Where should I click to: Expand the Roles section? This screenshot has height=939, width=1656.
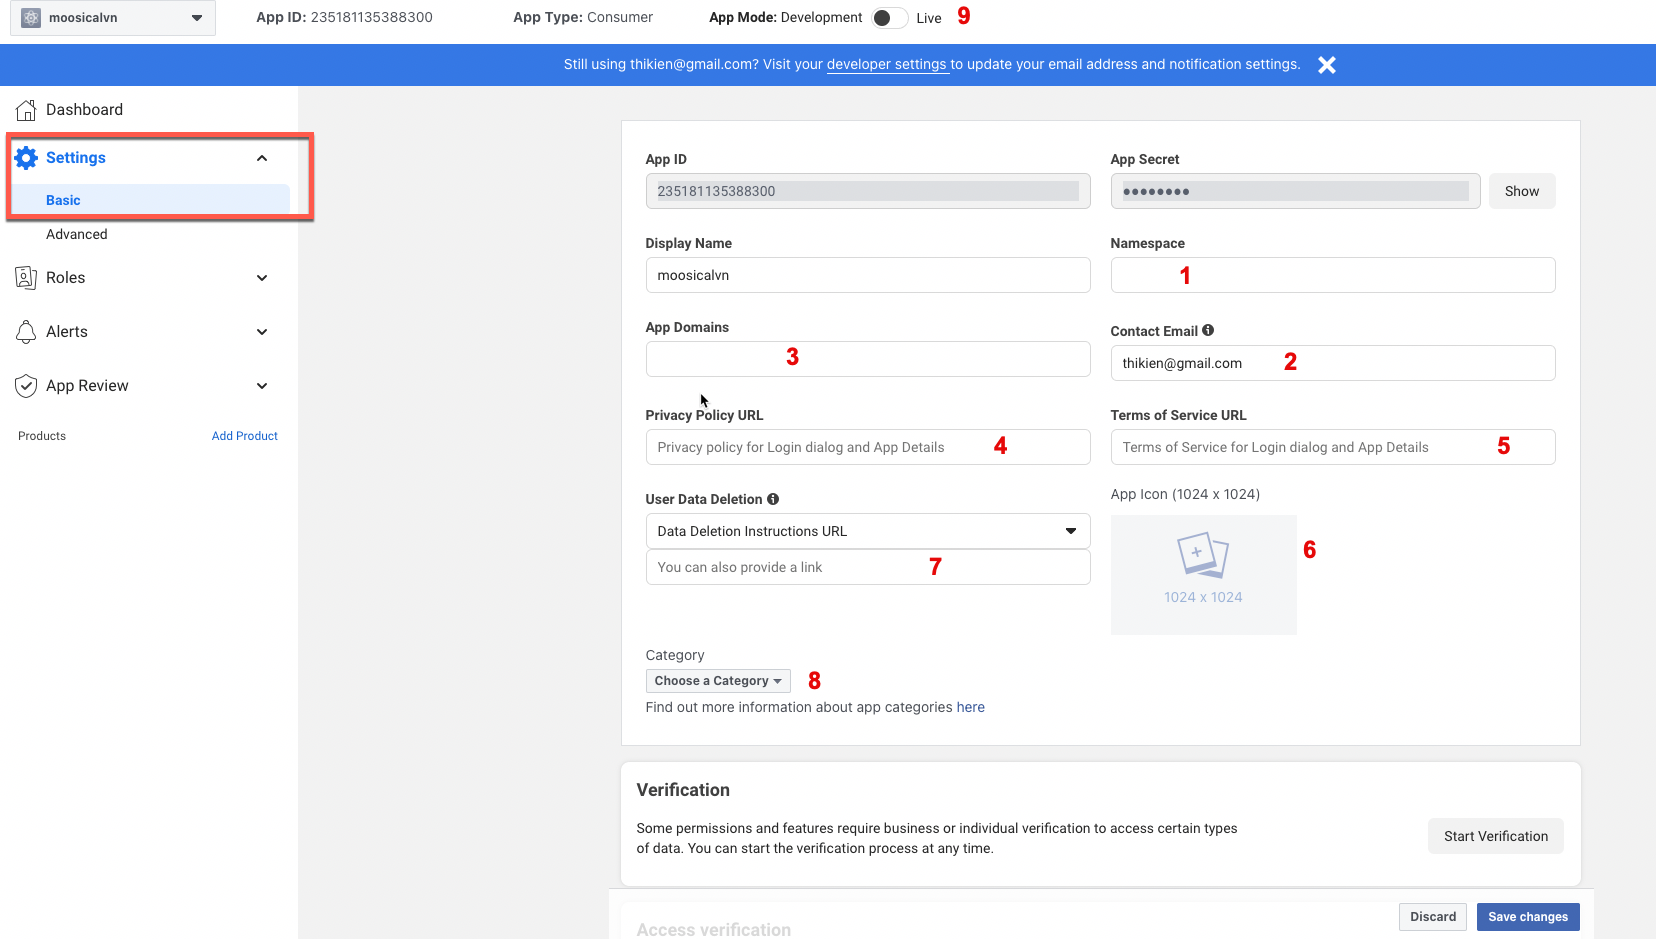(x=262, y=278)
